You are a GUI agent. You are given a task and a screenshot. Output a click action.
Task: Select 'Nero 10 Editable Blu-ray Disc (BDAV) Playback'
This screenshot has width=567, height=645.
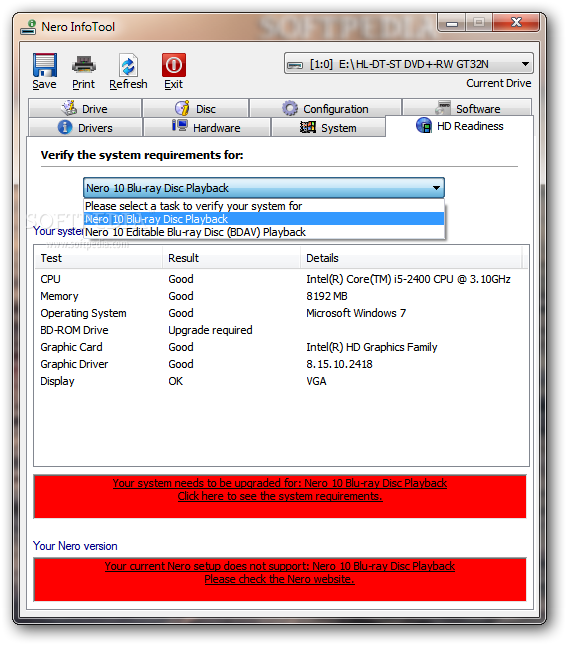[x=264, y=232]
